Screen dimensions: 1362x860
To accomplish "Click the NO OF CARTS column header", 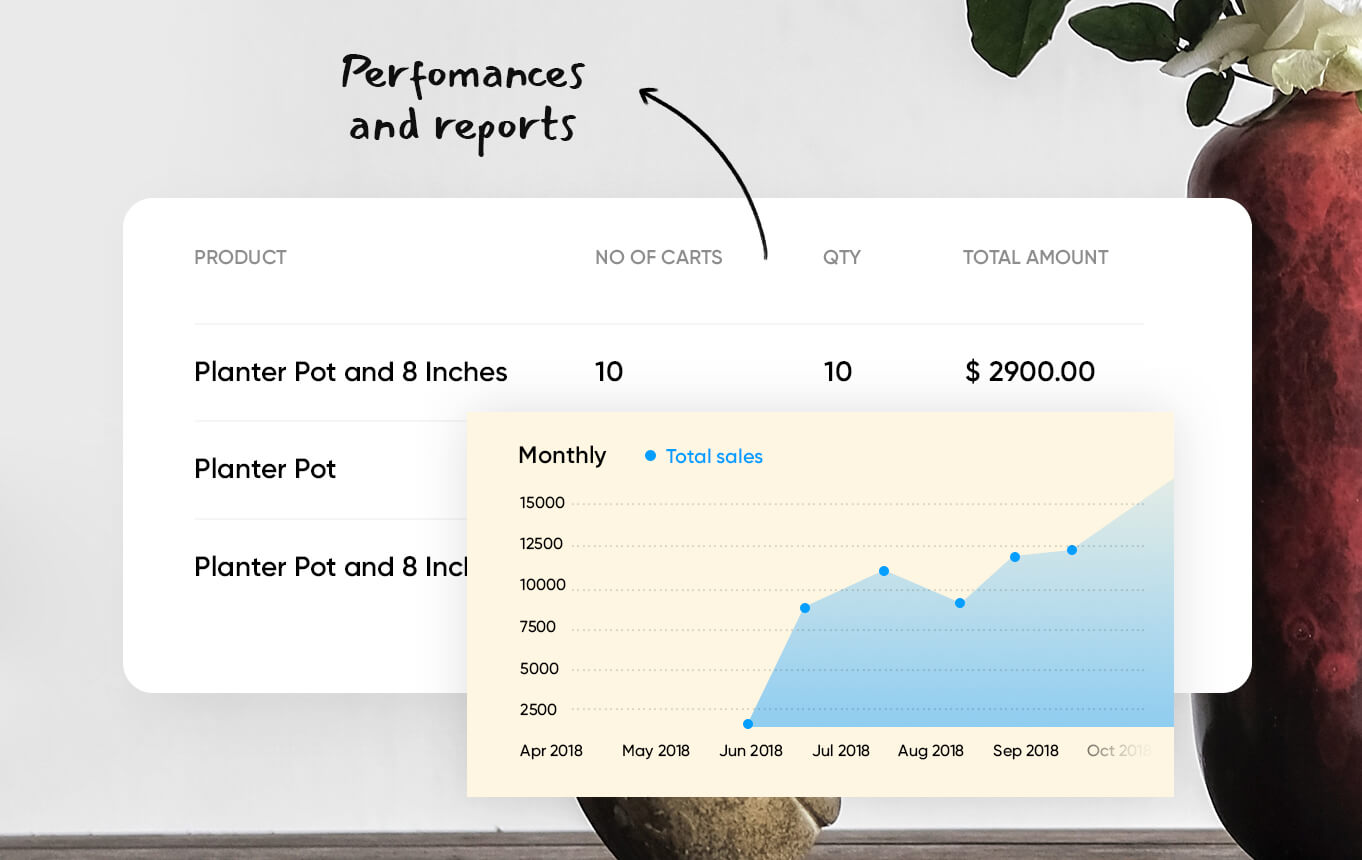I will (x=658, y=257).
